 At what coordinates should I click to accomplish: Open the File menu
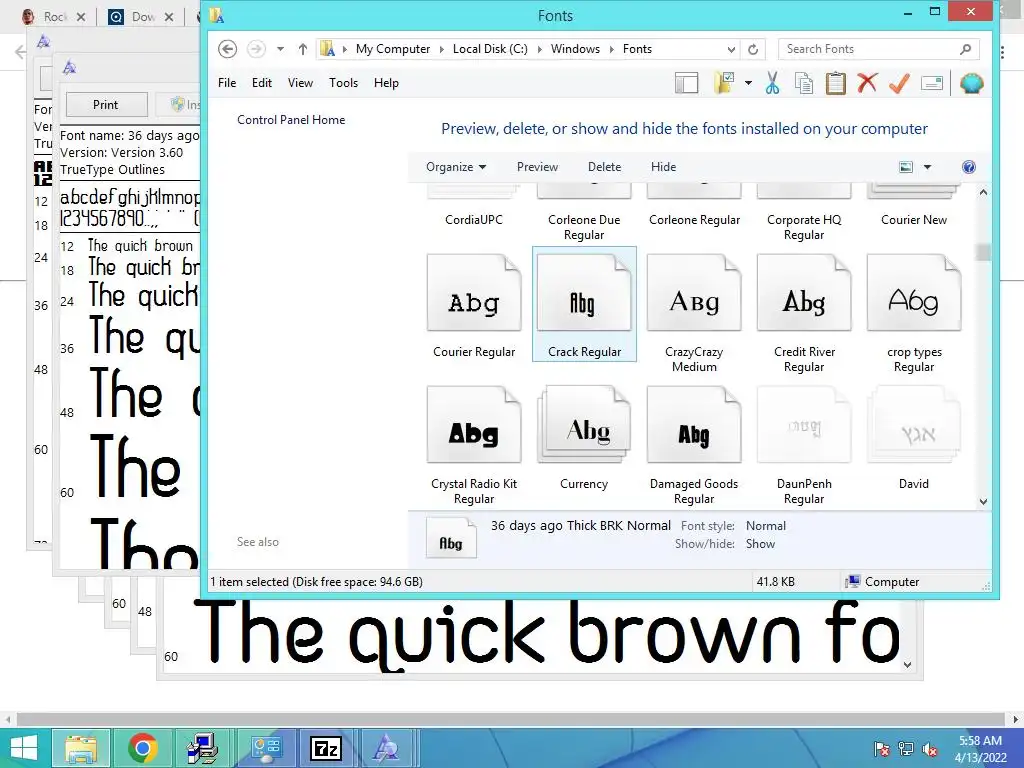(227, 83)
